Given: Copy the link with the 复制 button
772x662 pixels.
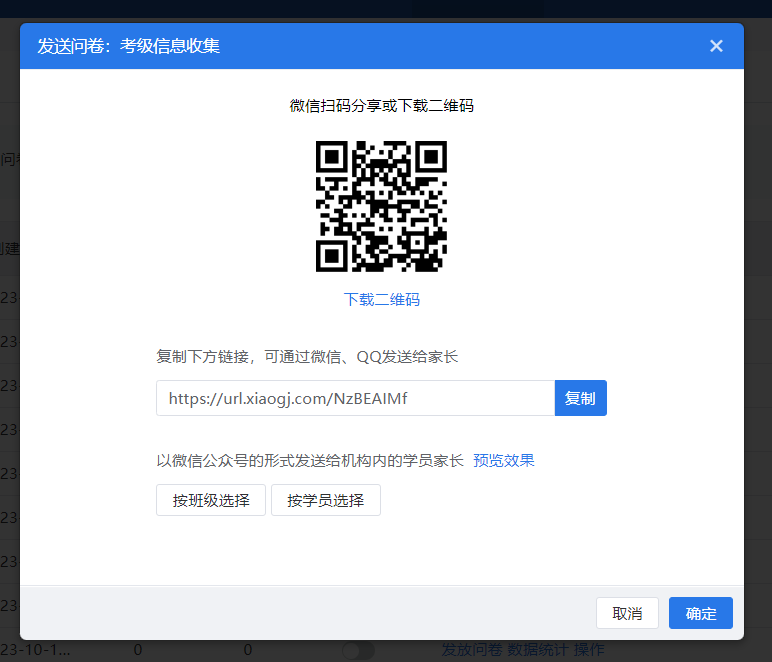Looking at the screenshot, I should [580, 398].
